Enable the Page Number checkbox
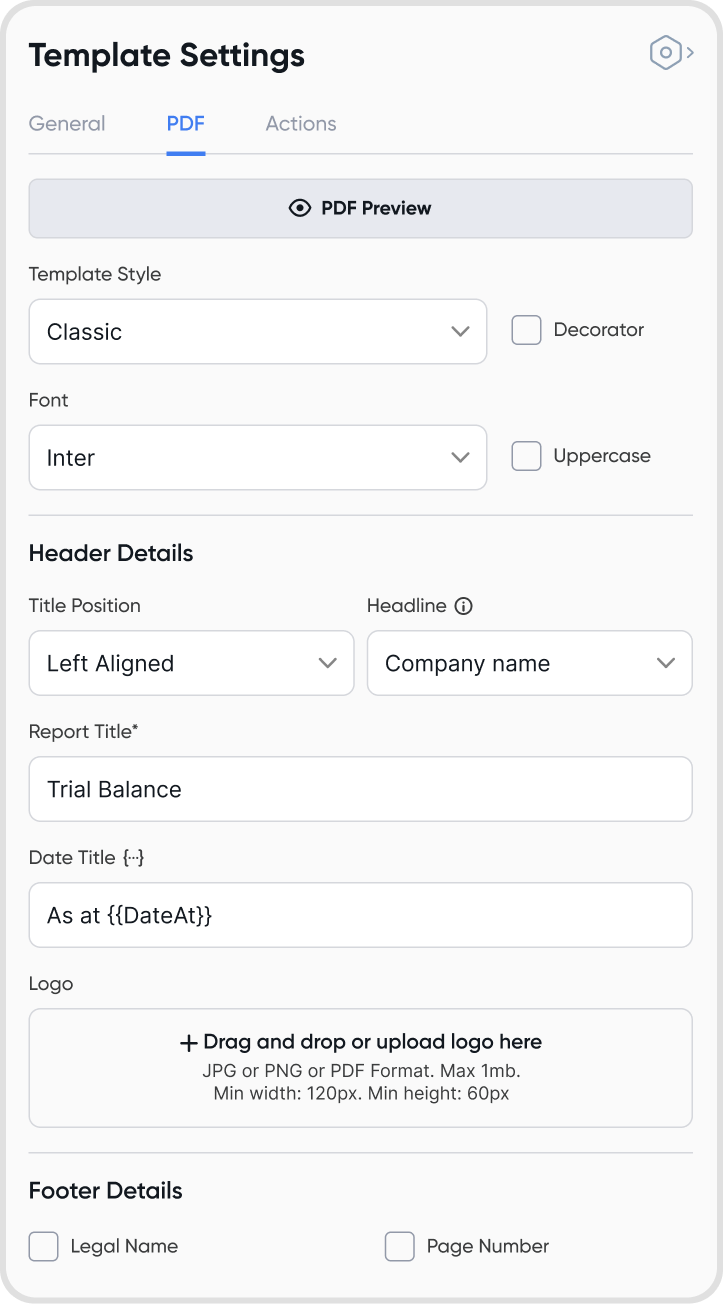This screenshot has width=723, height=1304. click(400, 1246)
